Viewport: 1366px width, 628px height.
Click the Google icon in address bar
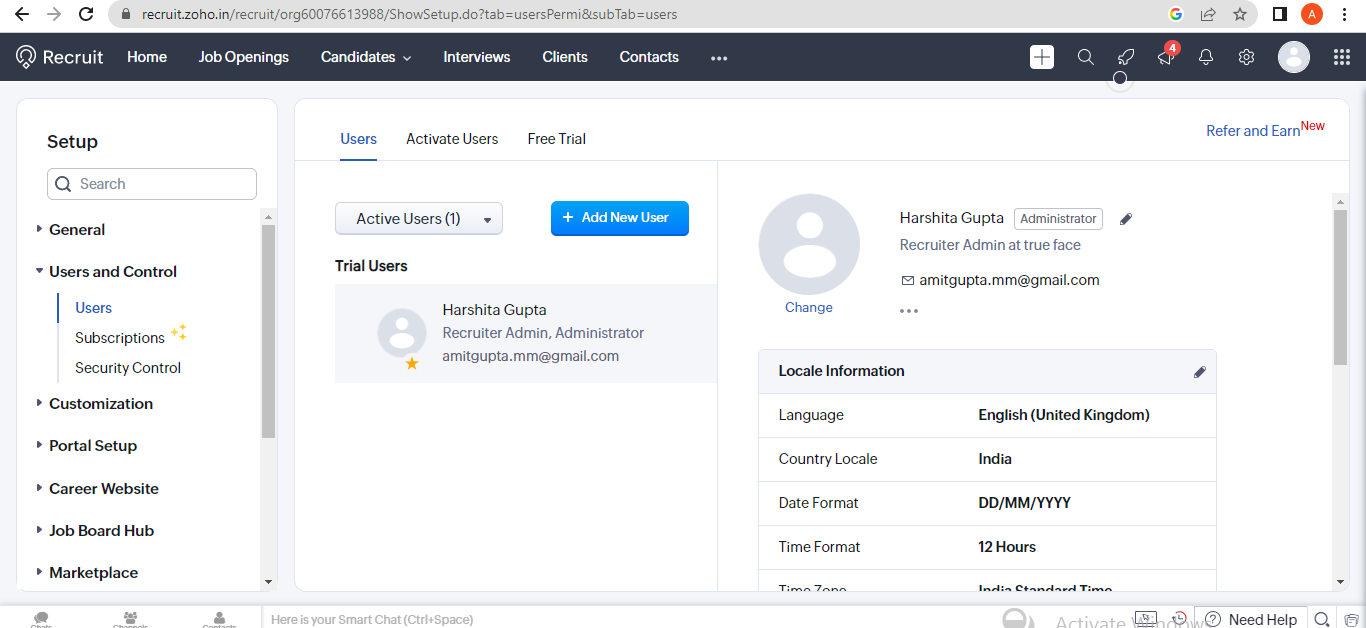(x=1176, y=14)
